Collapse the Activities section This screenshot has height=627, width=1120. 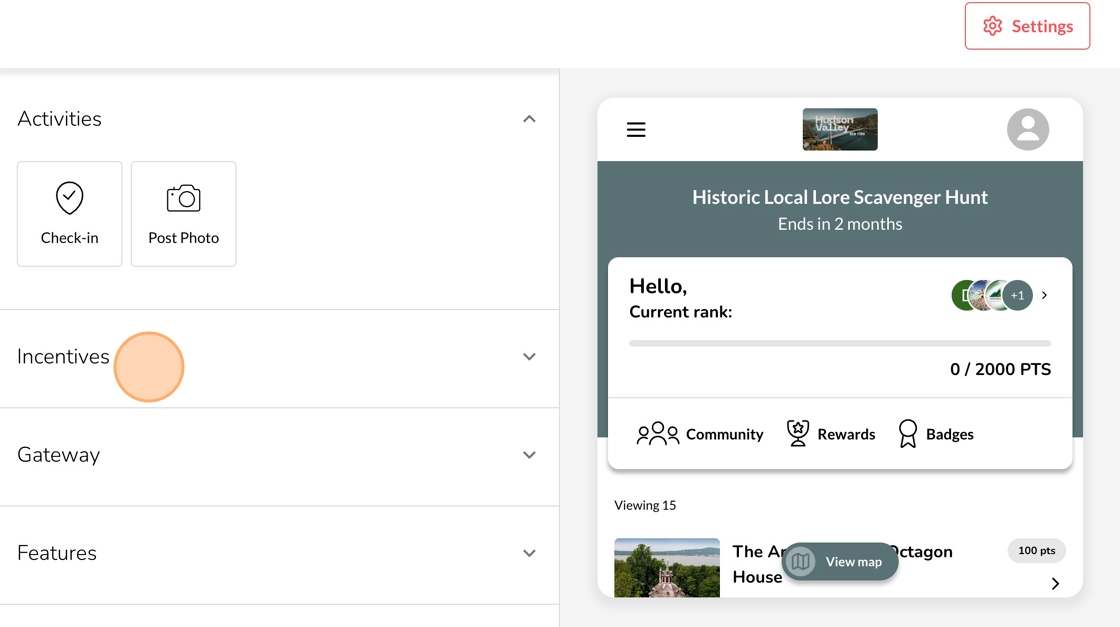click(529, 119)
